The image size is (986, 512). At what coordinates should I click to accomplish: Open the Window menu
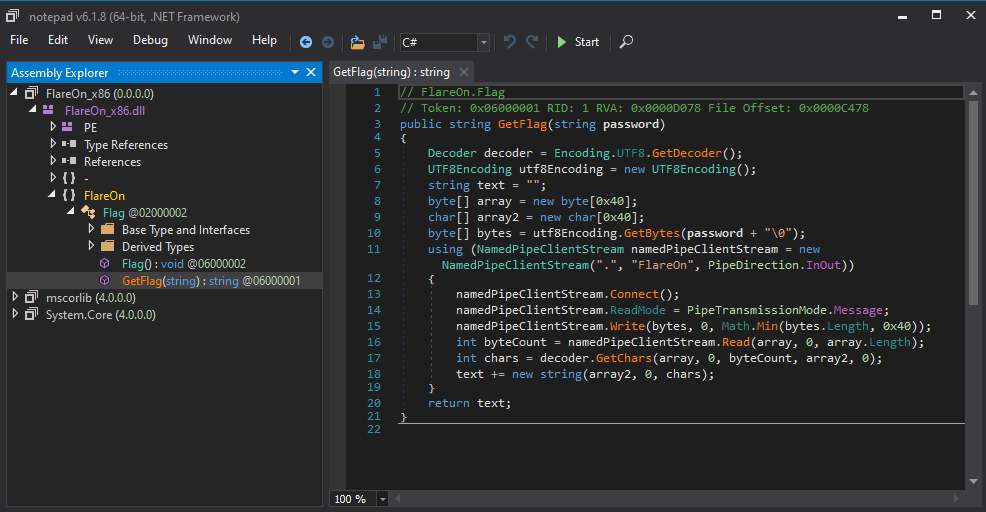pyautogui.click(x=210, y=40)
